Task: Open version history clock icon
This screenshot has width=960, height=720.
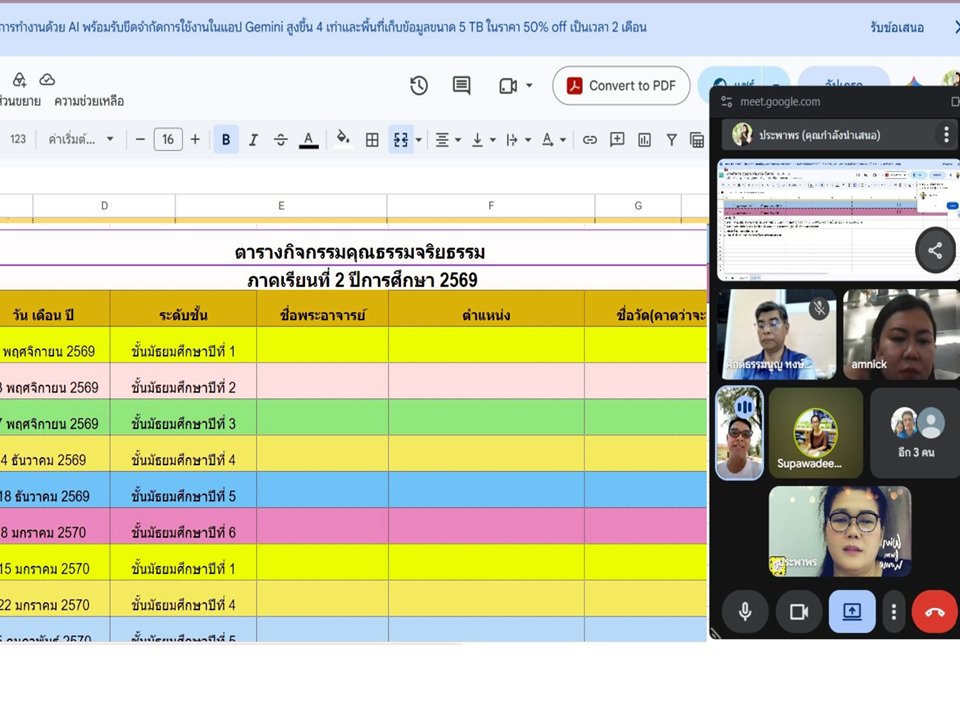Action: 419,86
